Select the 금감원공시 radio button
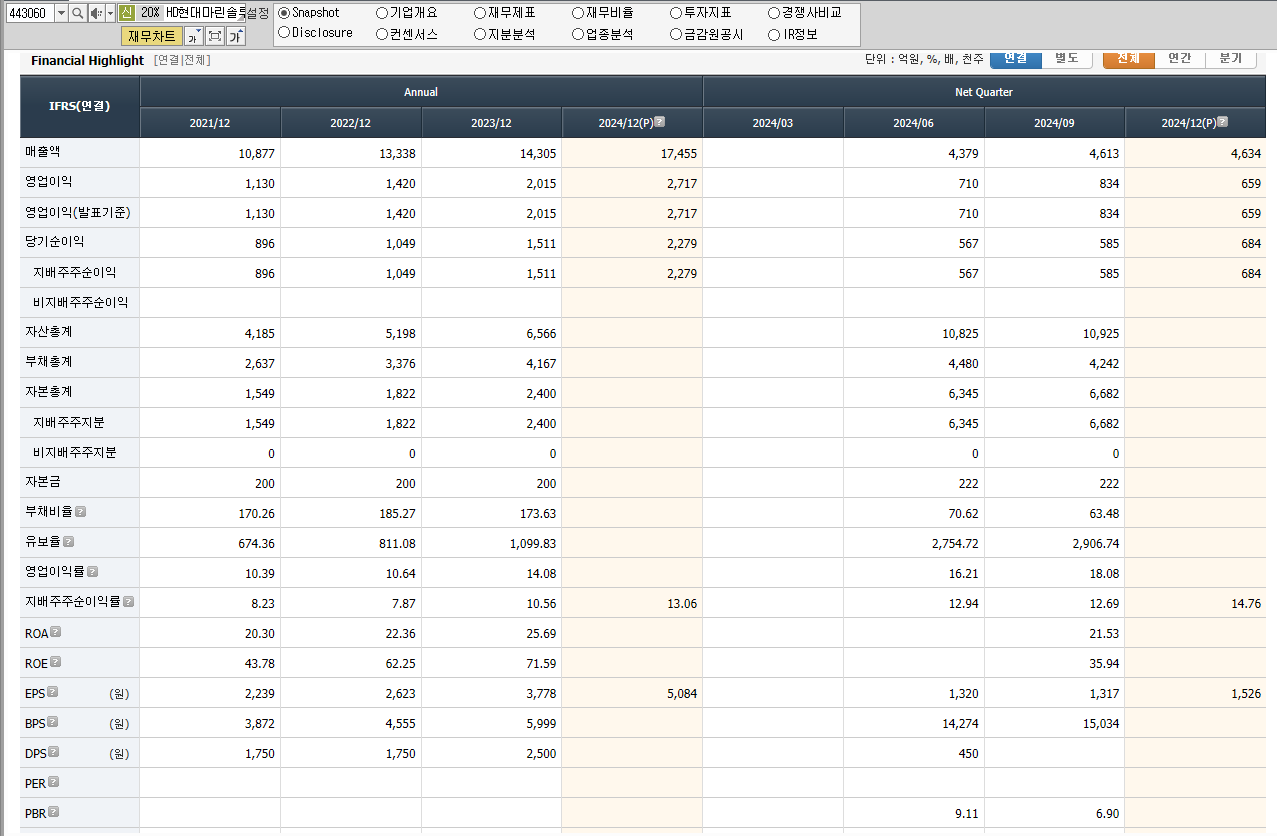The height and width of the screenshot is (836, 1277). [x=676, y=34]
